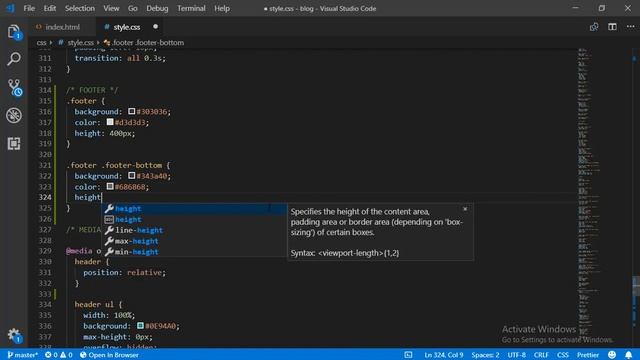Open the Manage gear settings icon
This screenshot has width=640, height=360.
pos(14,336)
